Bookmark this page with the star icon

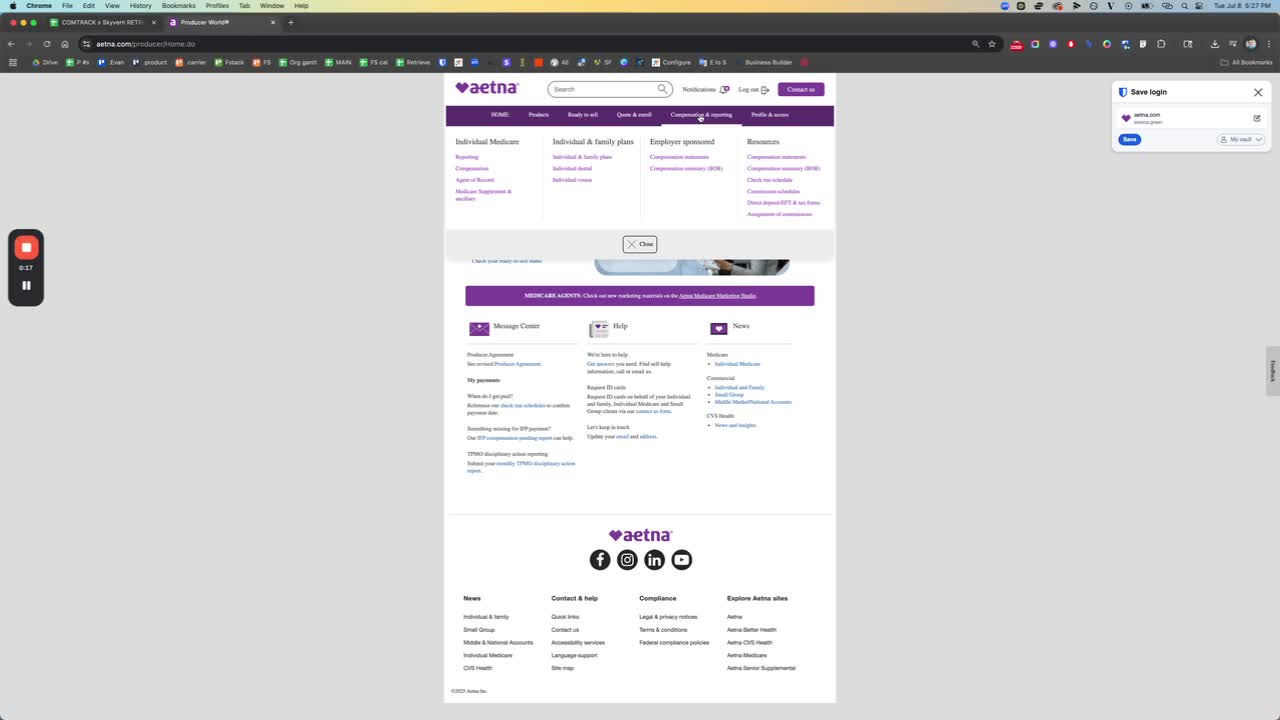point(992,44)
